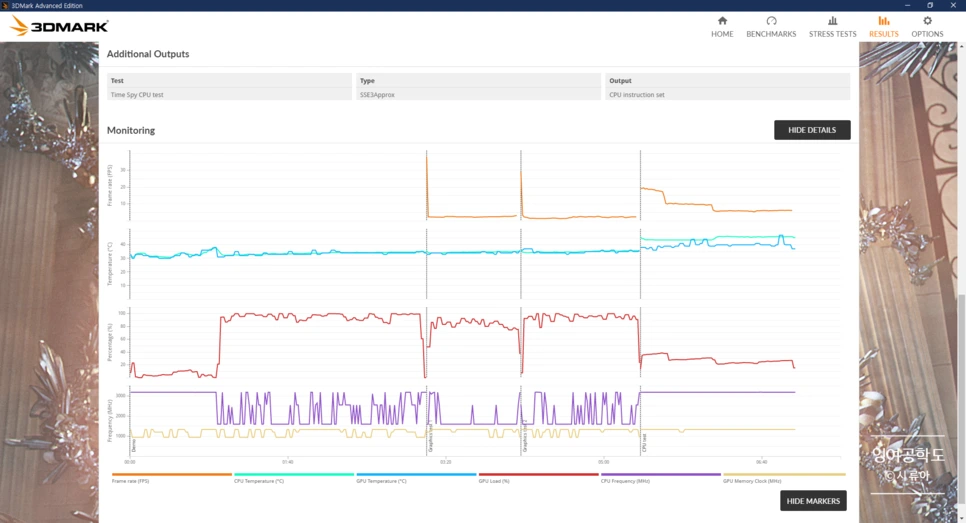Viewport: 966px width, 523px height.
Task: Click the app icon in title bar
Action: click(5, 5)
